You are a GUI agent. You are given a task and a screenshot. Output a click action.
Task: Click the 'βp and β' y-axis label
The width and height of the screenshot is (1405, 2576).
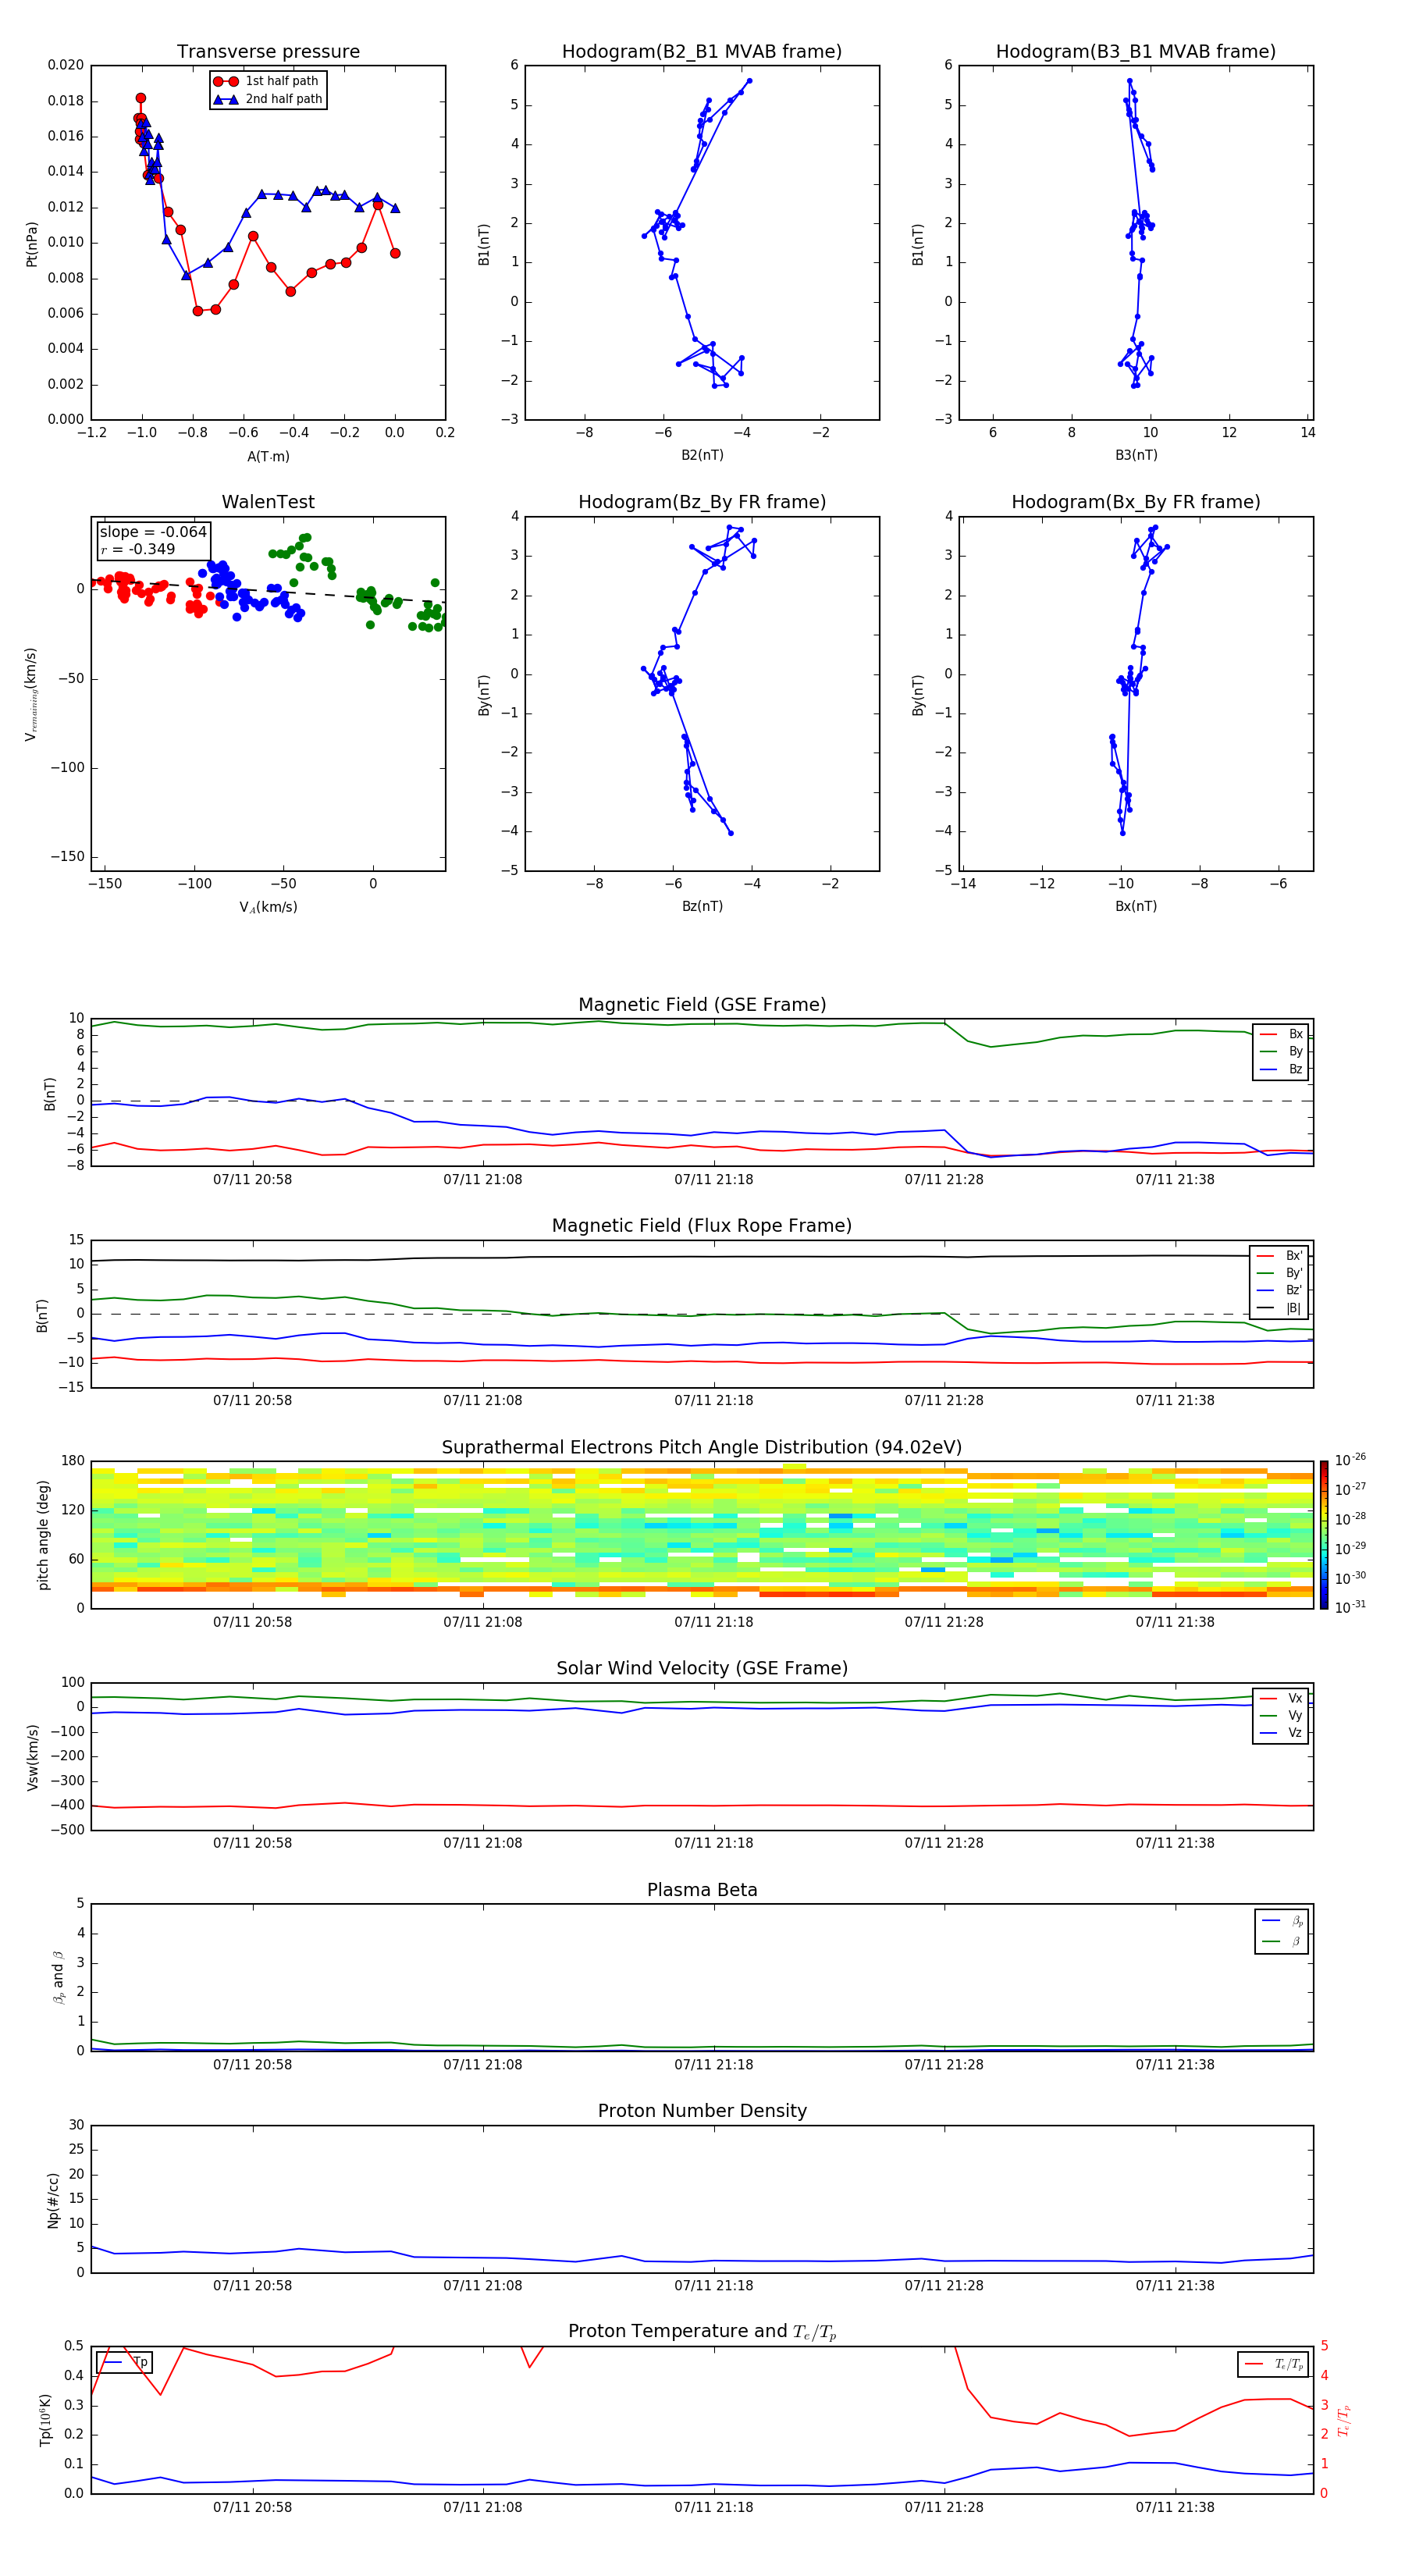59,1977
